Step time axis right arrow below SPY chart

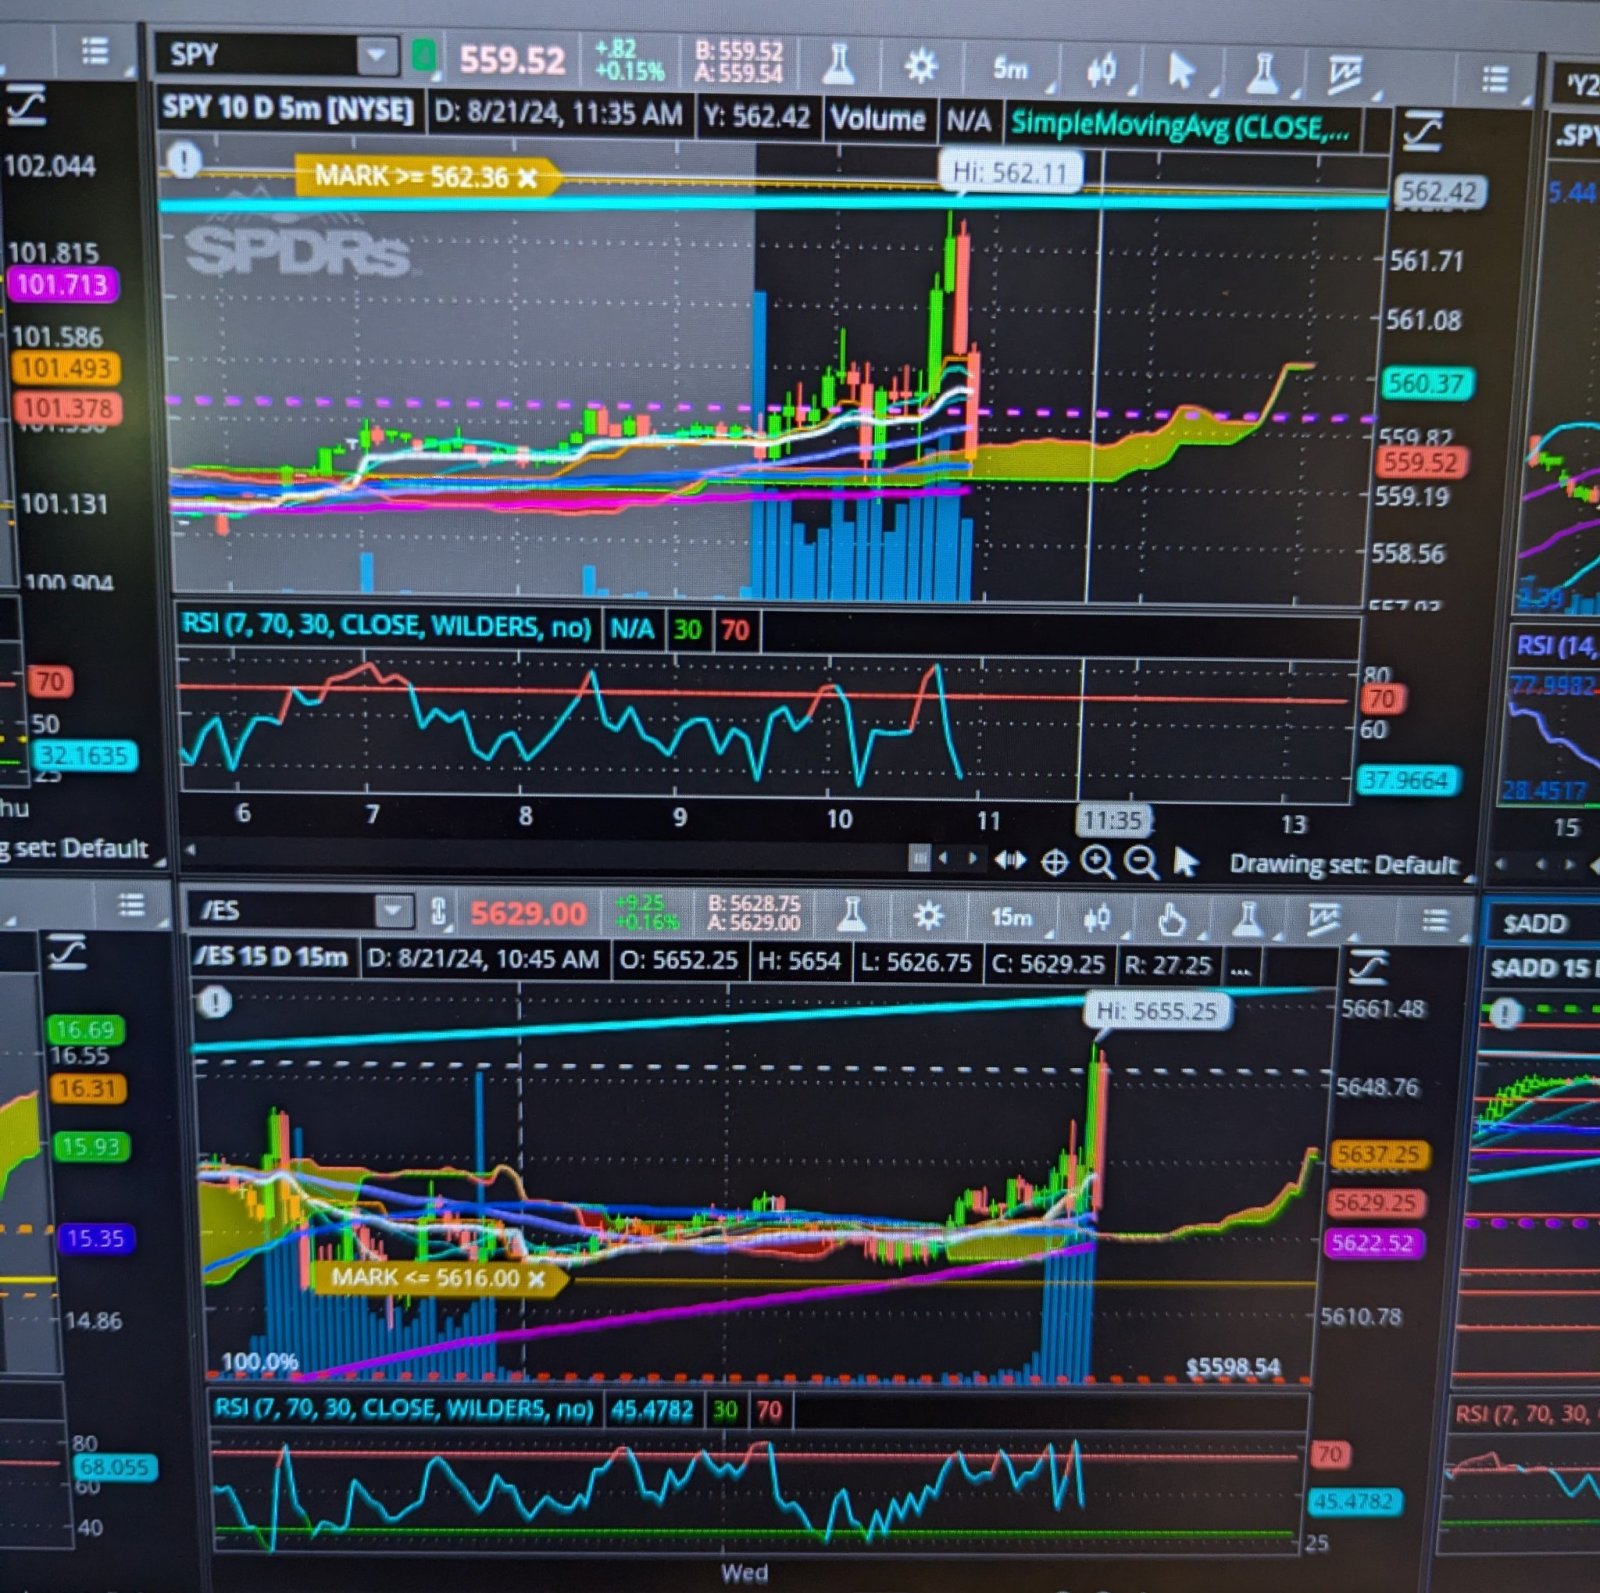click(971, 858)
